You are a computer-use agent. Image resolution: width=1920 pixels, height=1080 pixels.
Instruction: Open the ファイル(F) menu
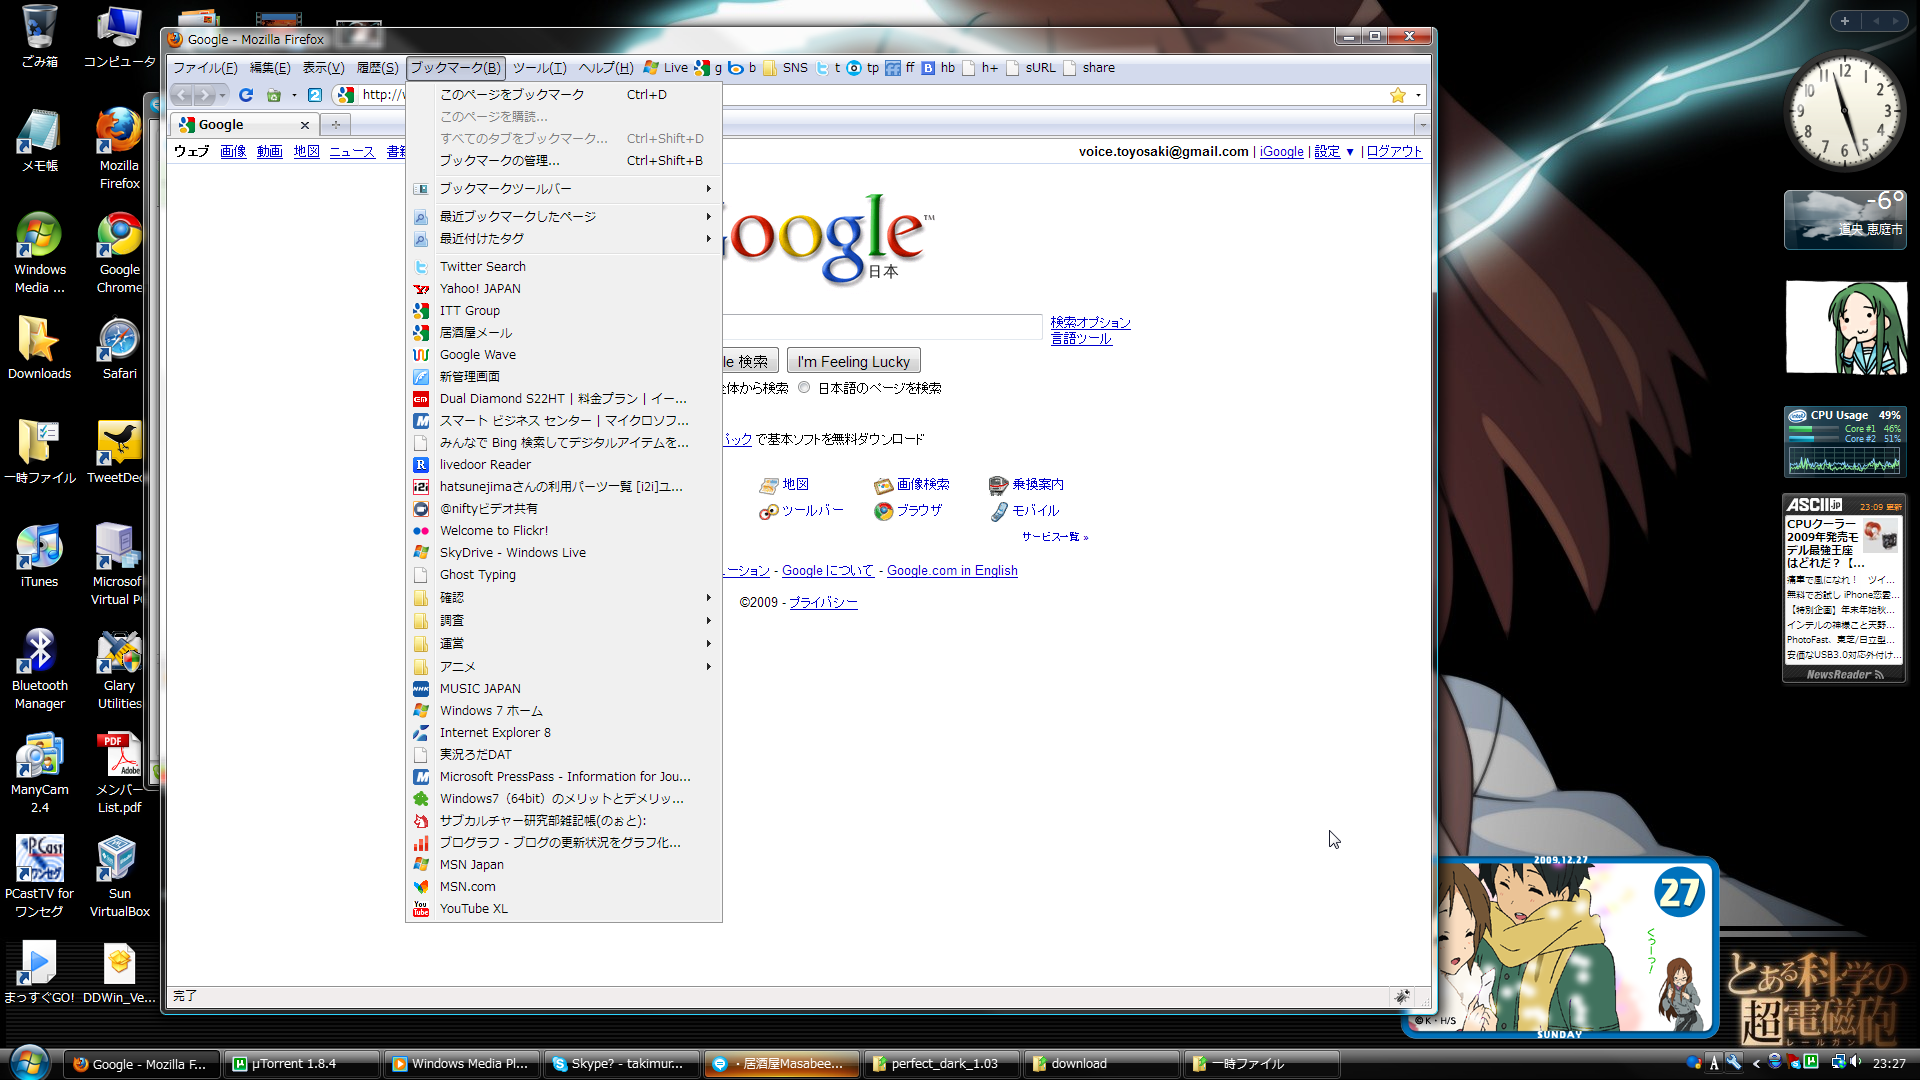point(205,68)
